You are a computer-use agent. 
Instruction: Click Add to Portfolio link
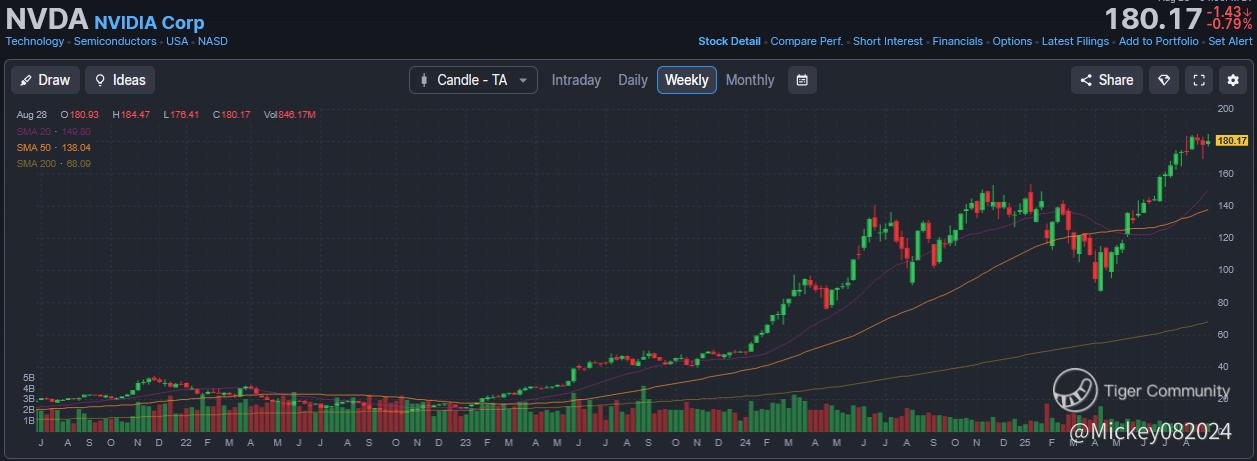(1158, 41)
